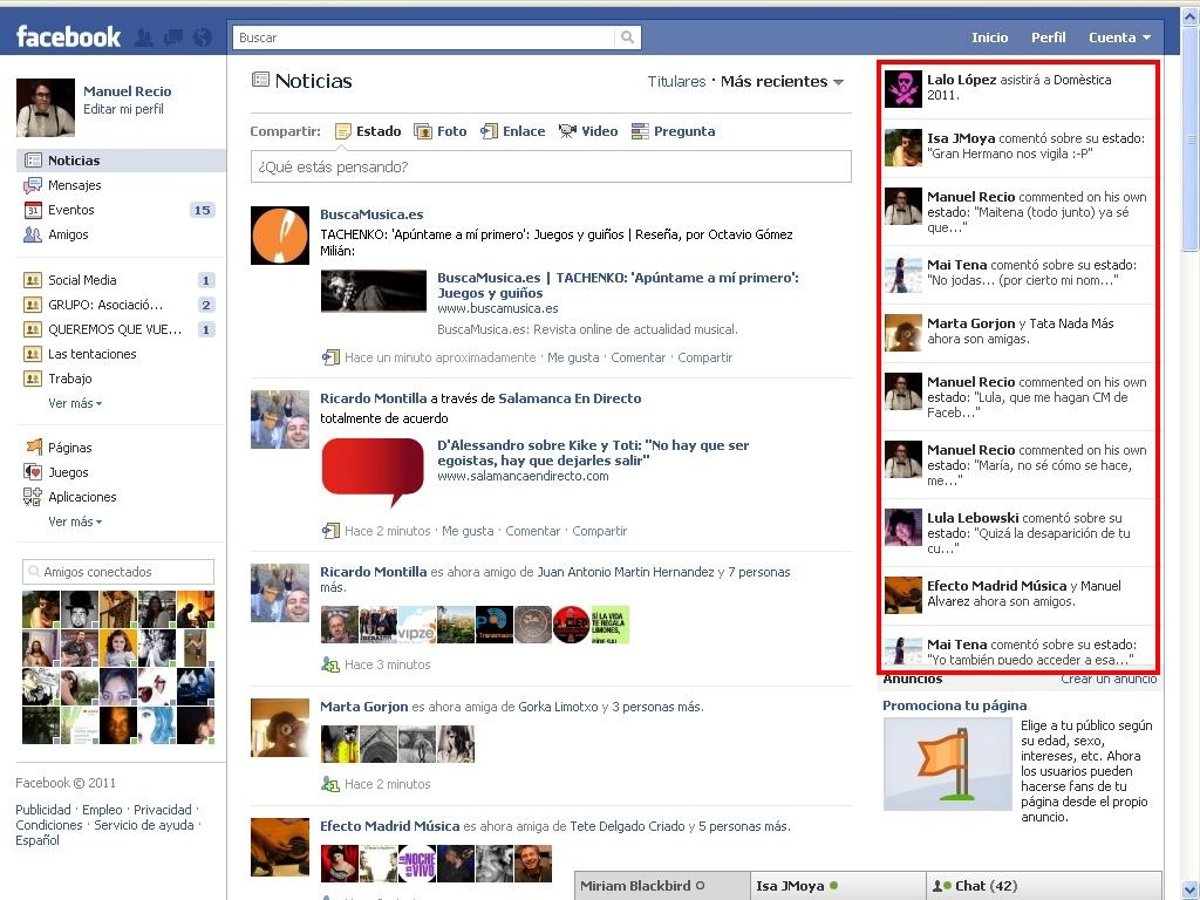Click the globe notifications icon

(x=203, y=38)
